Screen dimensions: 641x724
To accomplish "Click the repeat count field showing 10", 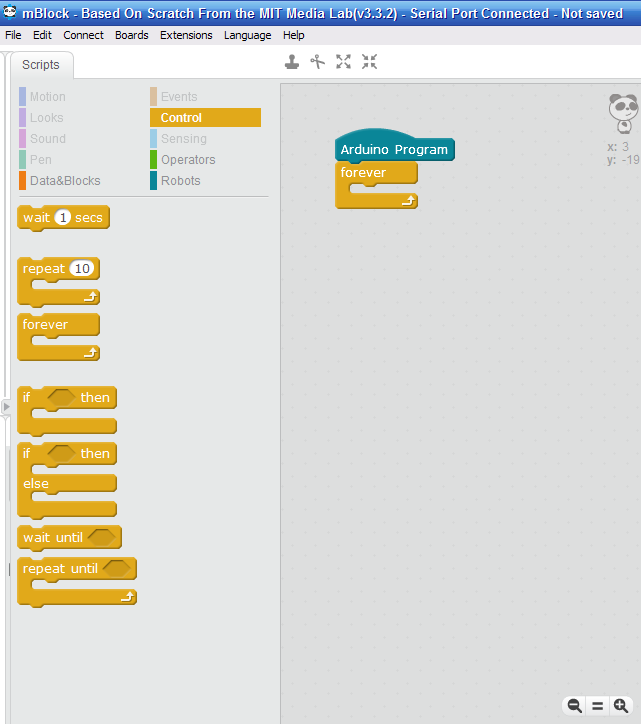I will tap(82, 268).
